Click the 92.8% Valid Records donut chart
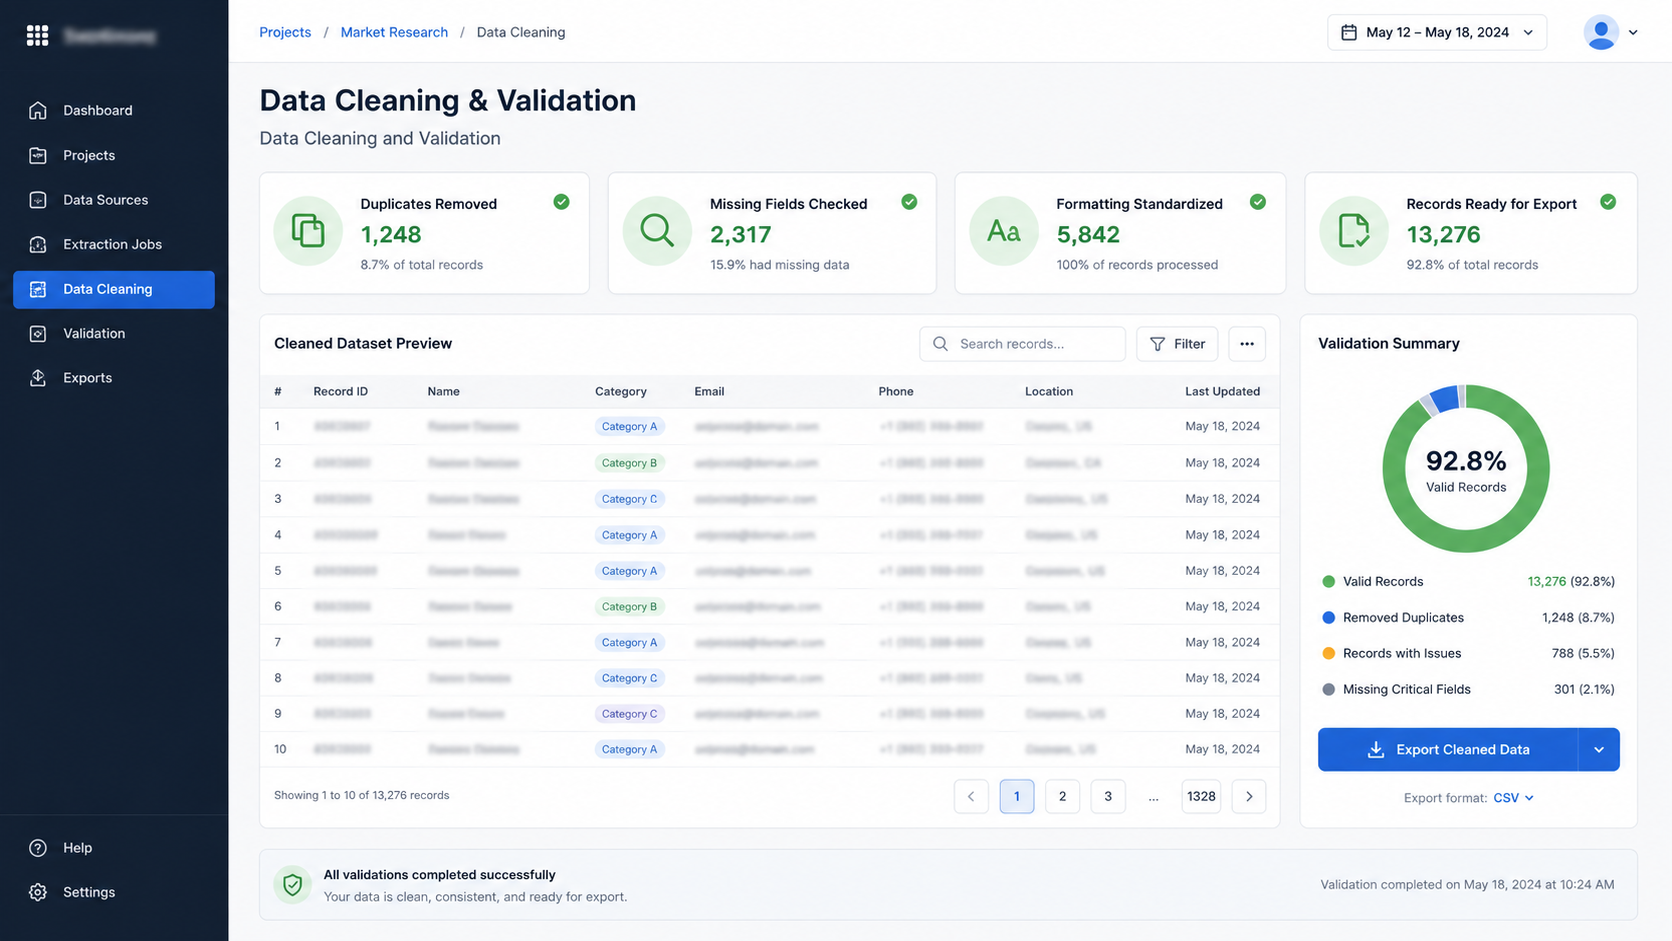The height and width of the screenshot is (941, 1672). click(1466, 468)
